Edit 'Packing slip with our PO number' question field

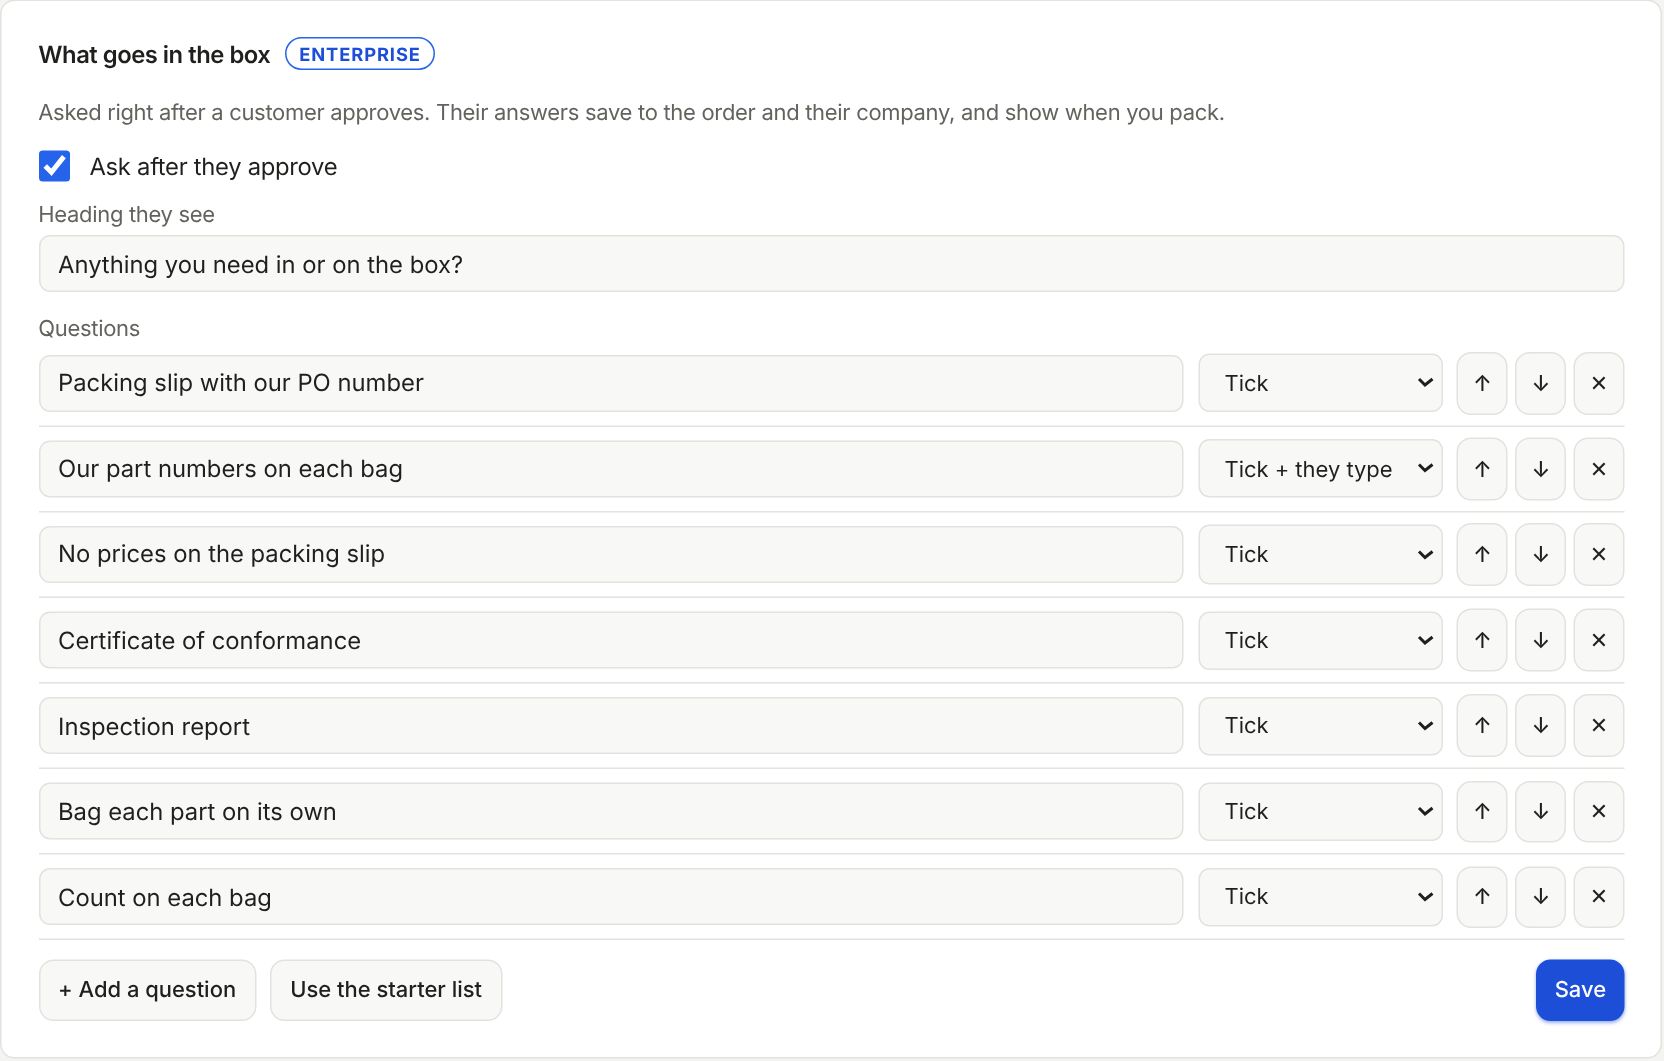pyautogui.click(x=611, y=383)
